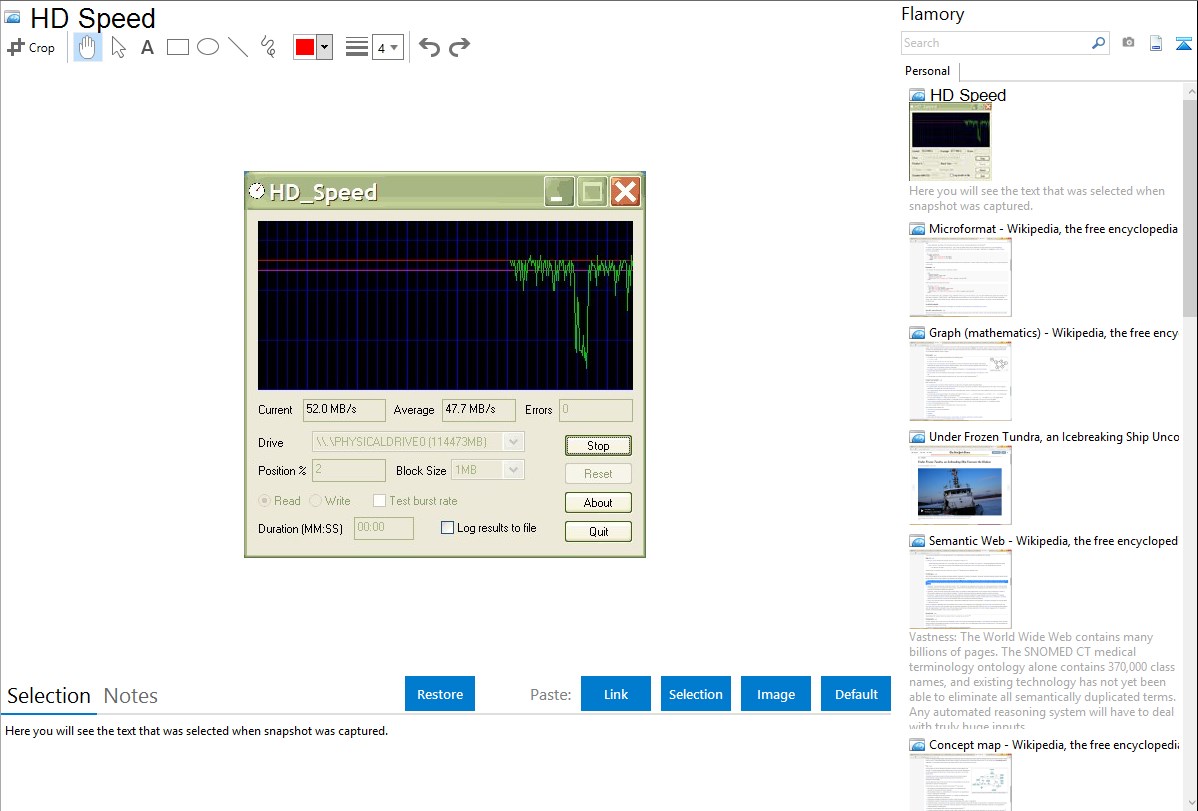Toggle the Test burst rate checkbox
Viewport: 1198px width, 811px height.
click(x=379, y=501)
